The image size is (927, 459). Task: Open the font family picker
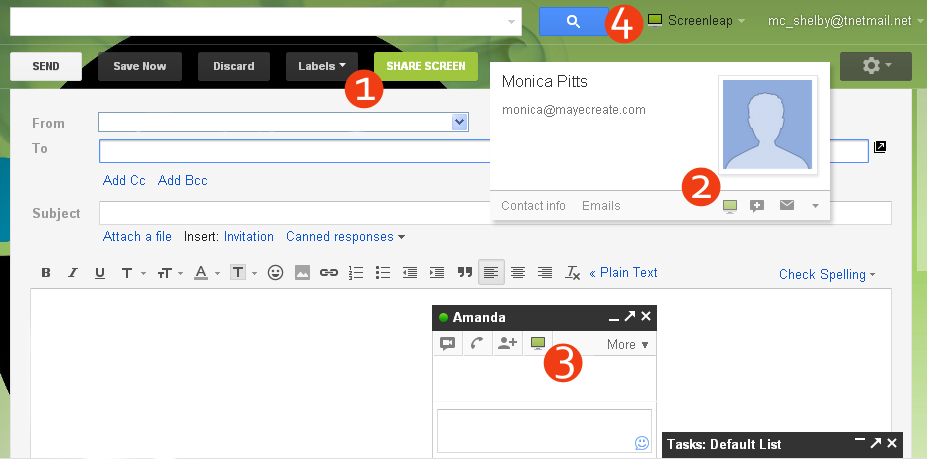pos(133,273)
